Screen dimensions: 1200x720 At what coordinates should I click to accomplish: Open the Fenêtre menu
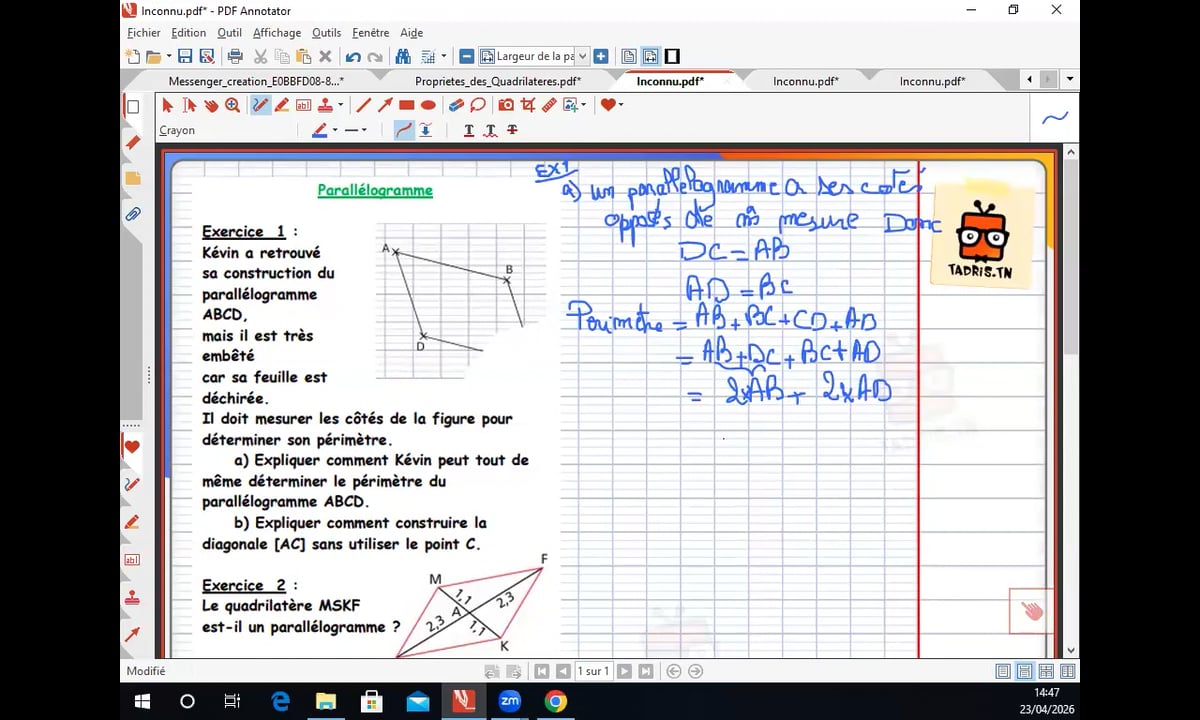click(x=371, y=33)
